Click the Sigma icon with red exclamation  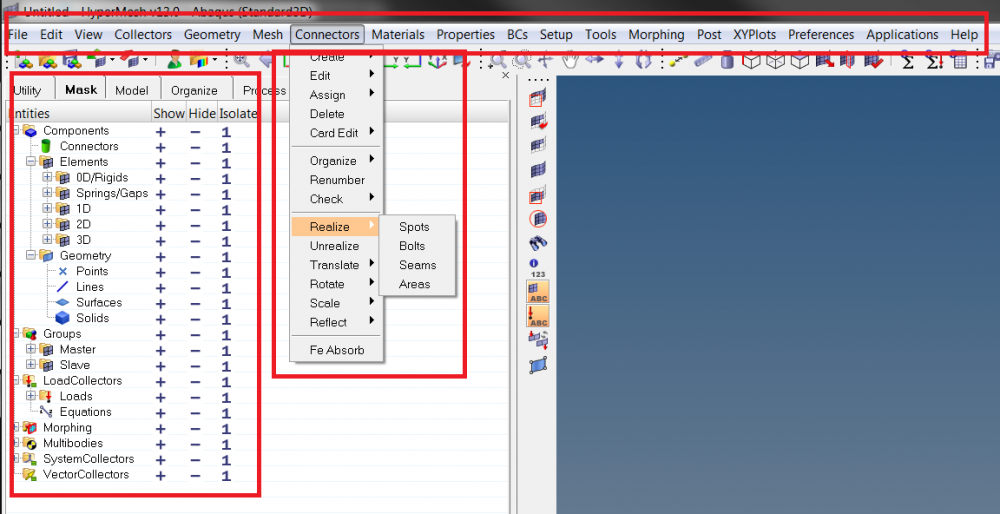click(x=934, y=61)
